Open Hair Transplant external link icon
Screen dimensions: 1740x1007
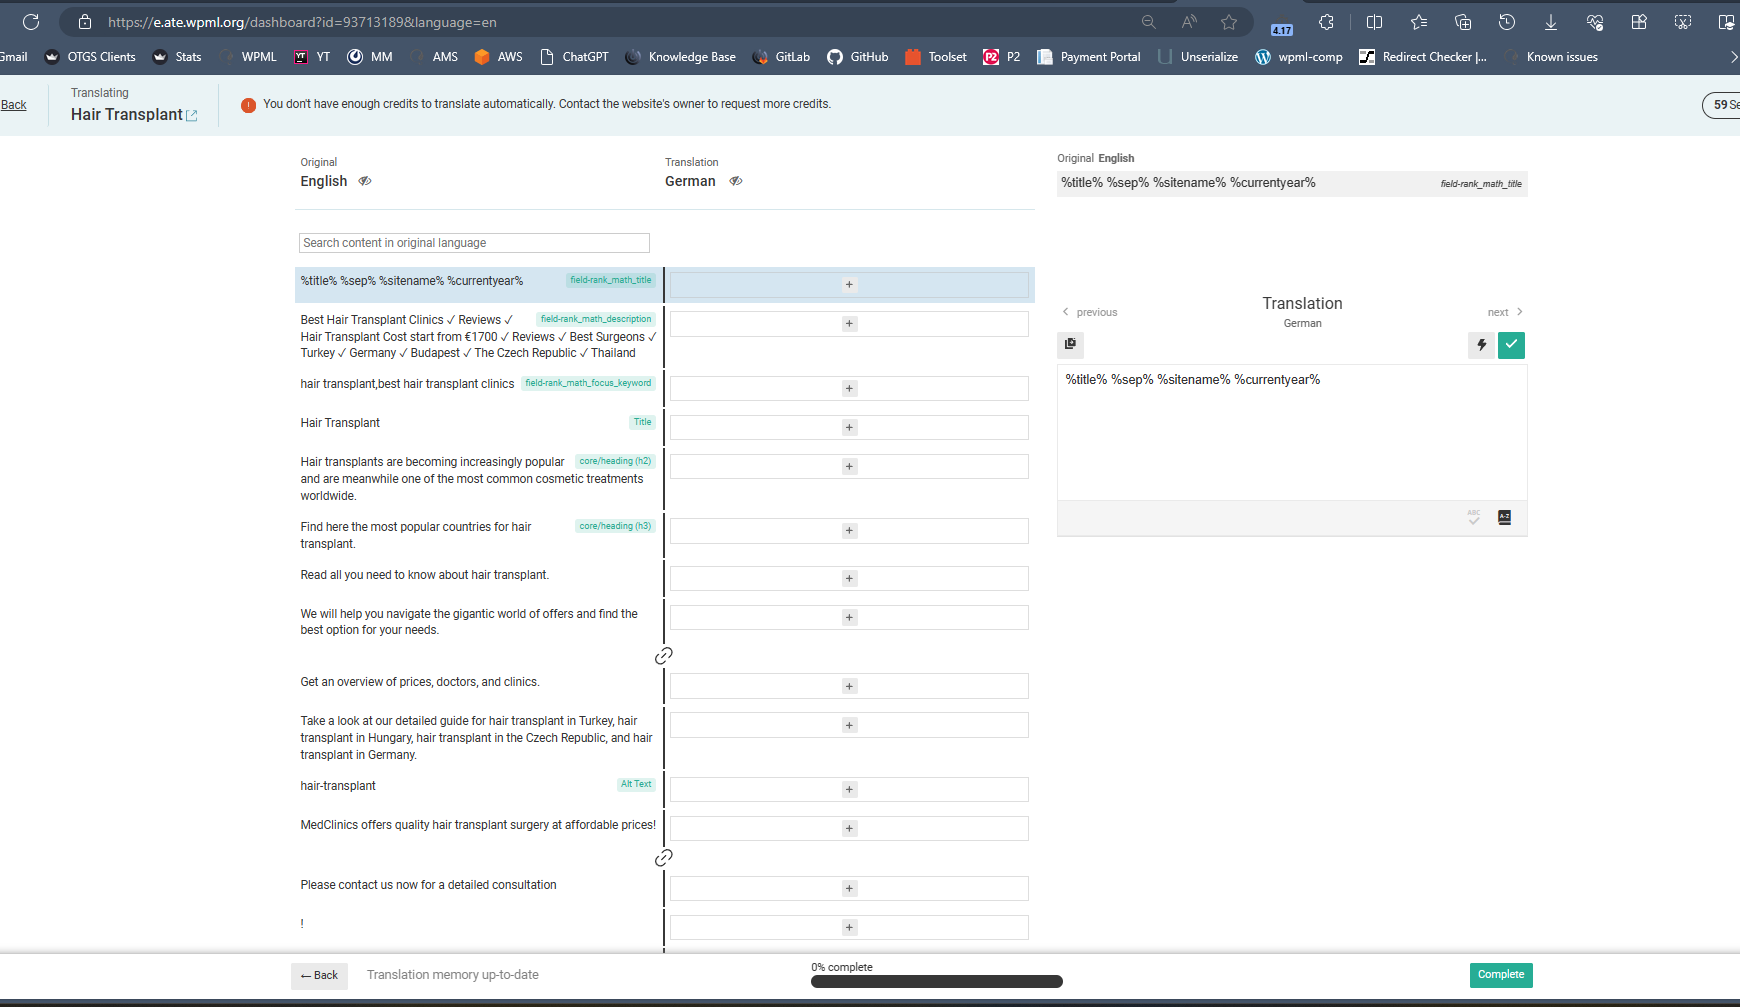[x=192, y=116]
